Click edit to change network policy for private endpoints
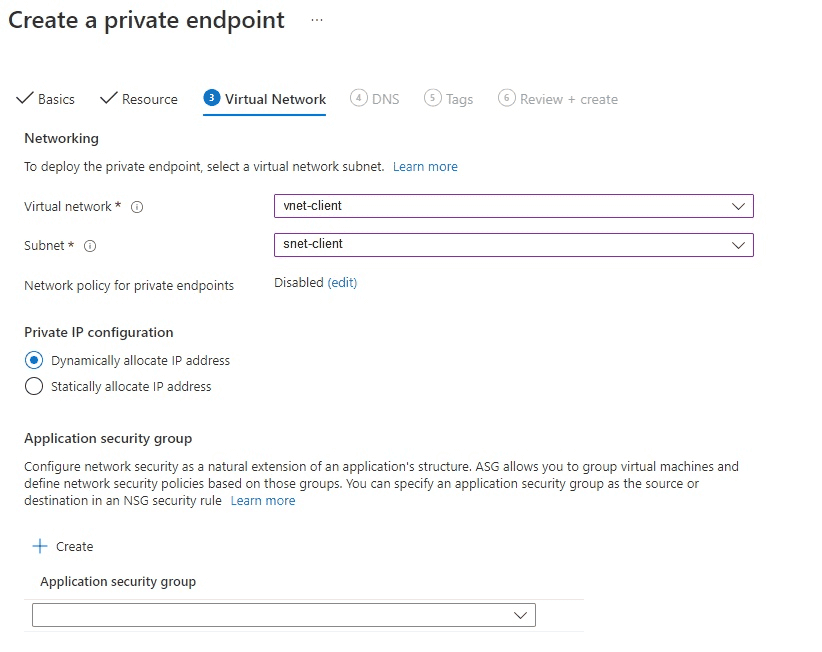The height and width of the screenshot is (652, 822). point(342,283)
